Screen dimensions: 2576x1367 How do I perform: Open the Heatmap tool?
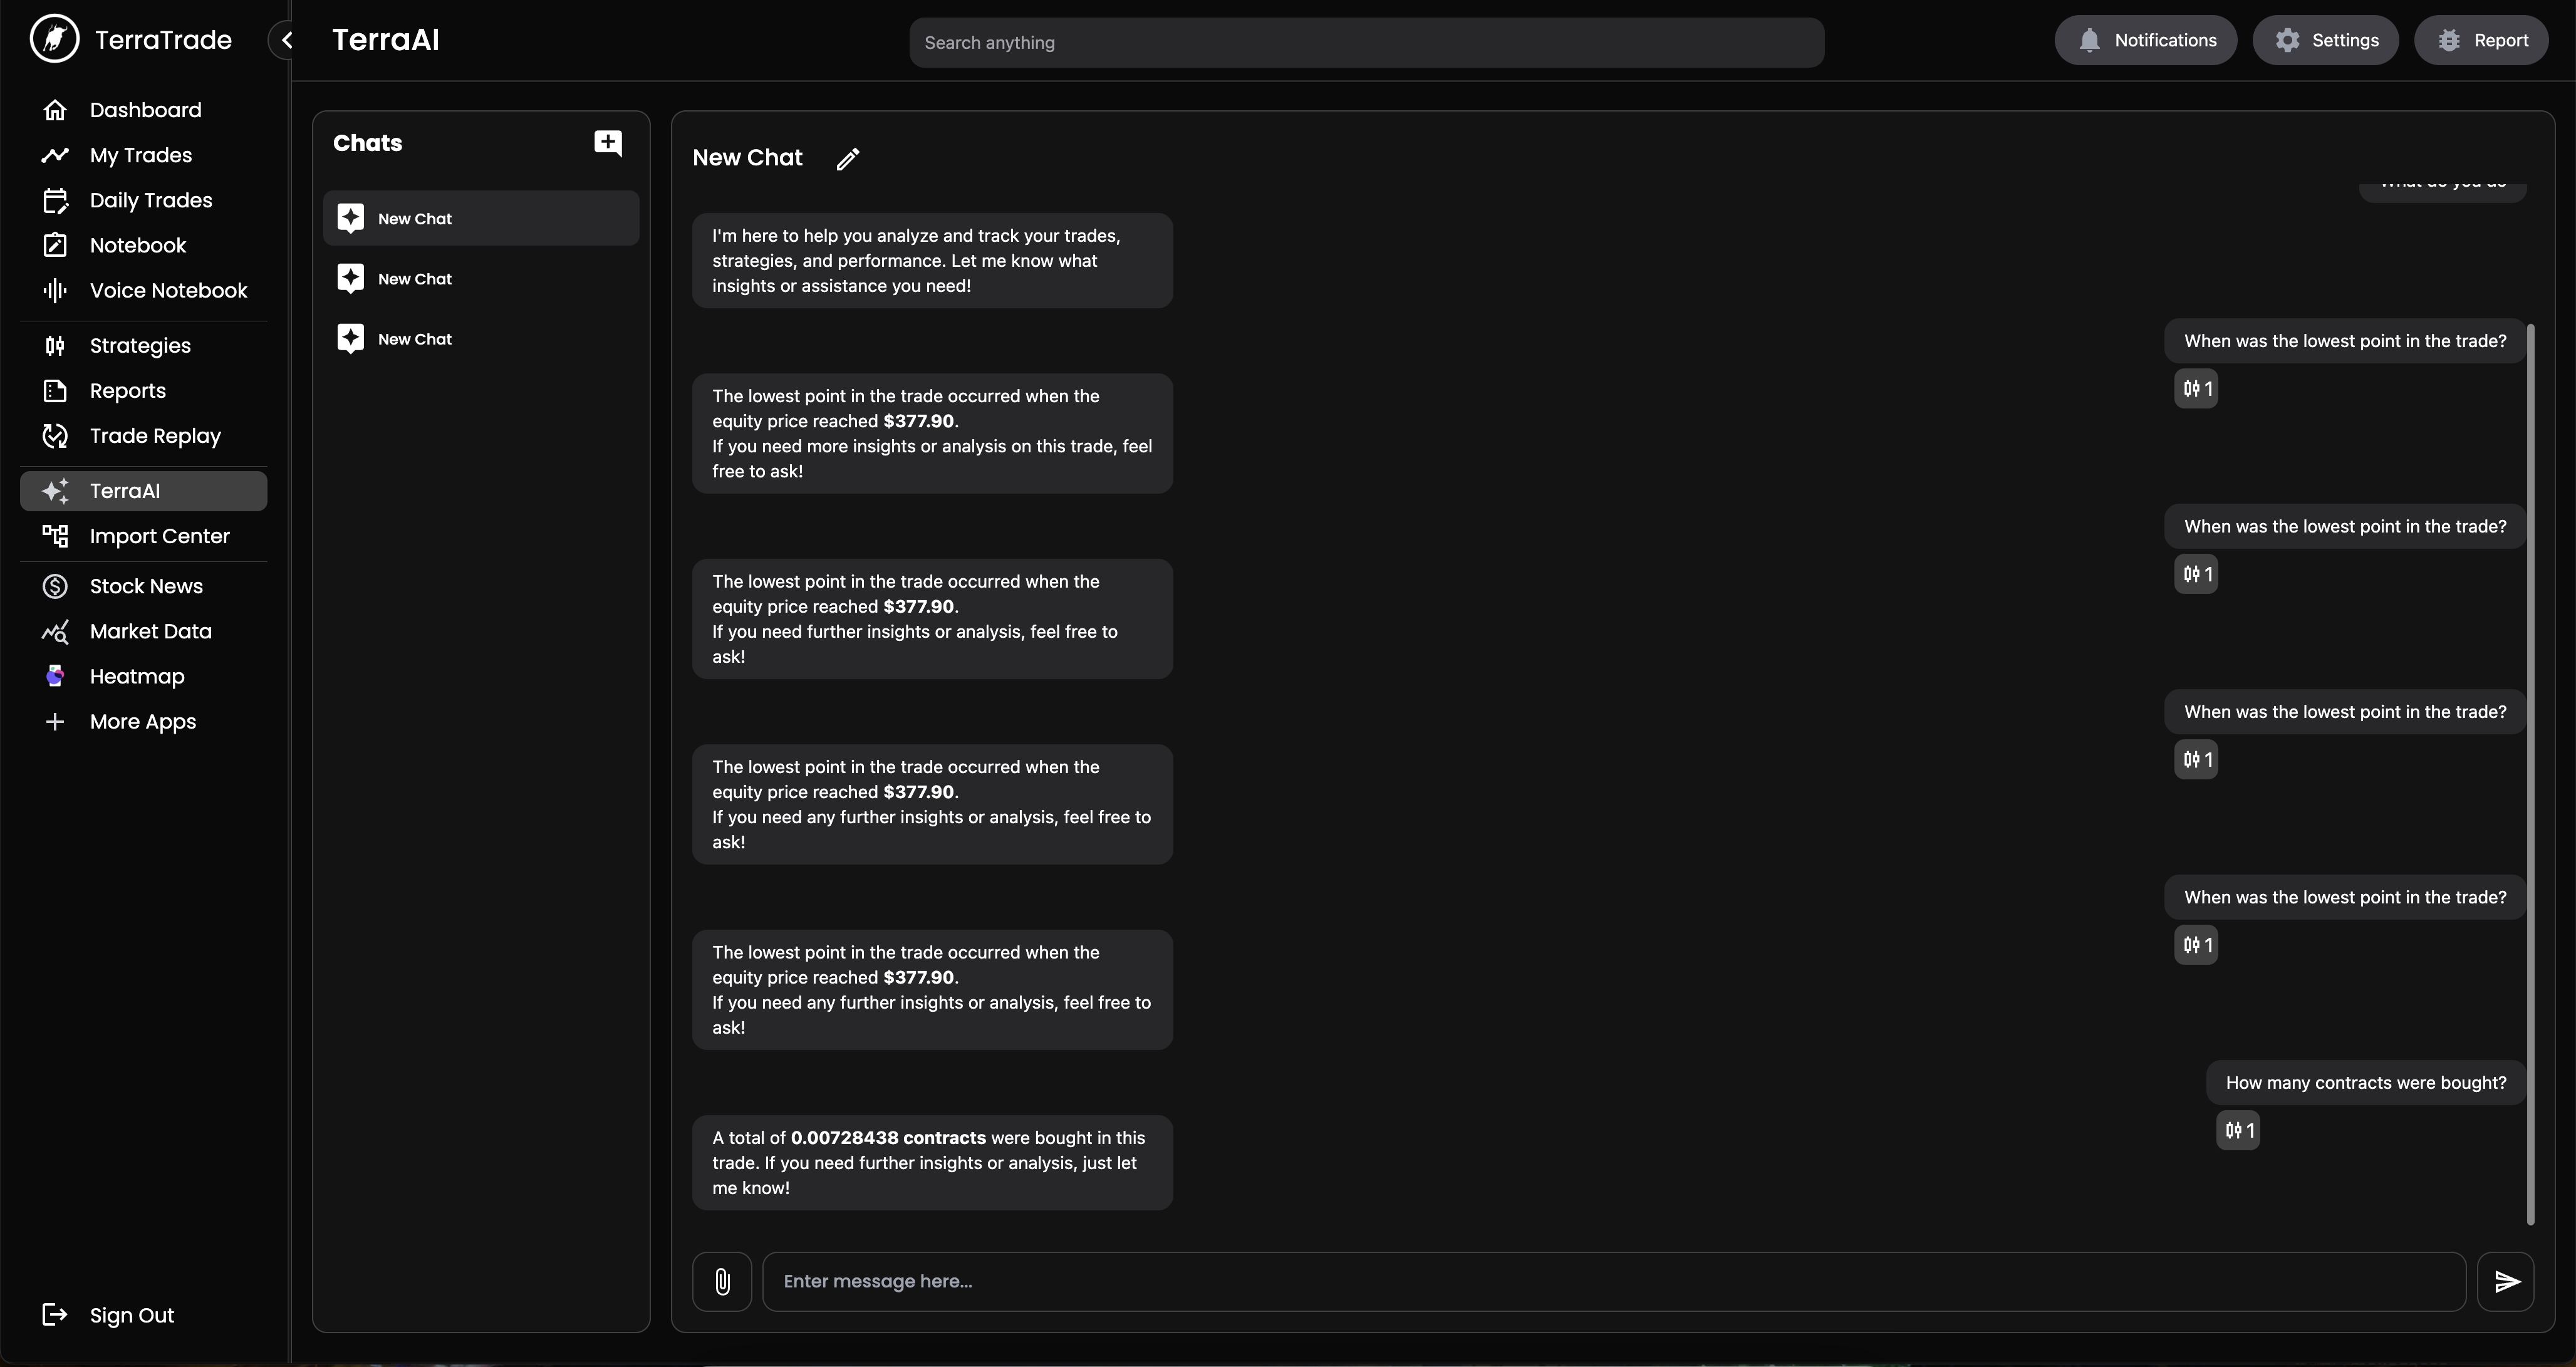55,676
